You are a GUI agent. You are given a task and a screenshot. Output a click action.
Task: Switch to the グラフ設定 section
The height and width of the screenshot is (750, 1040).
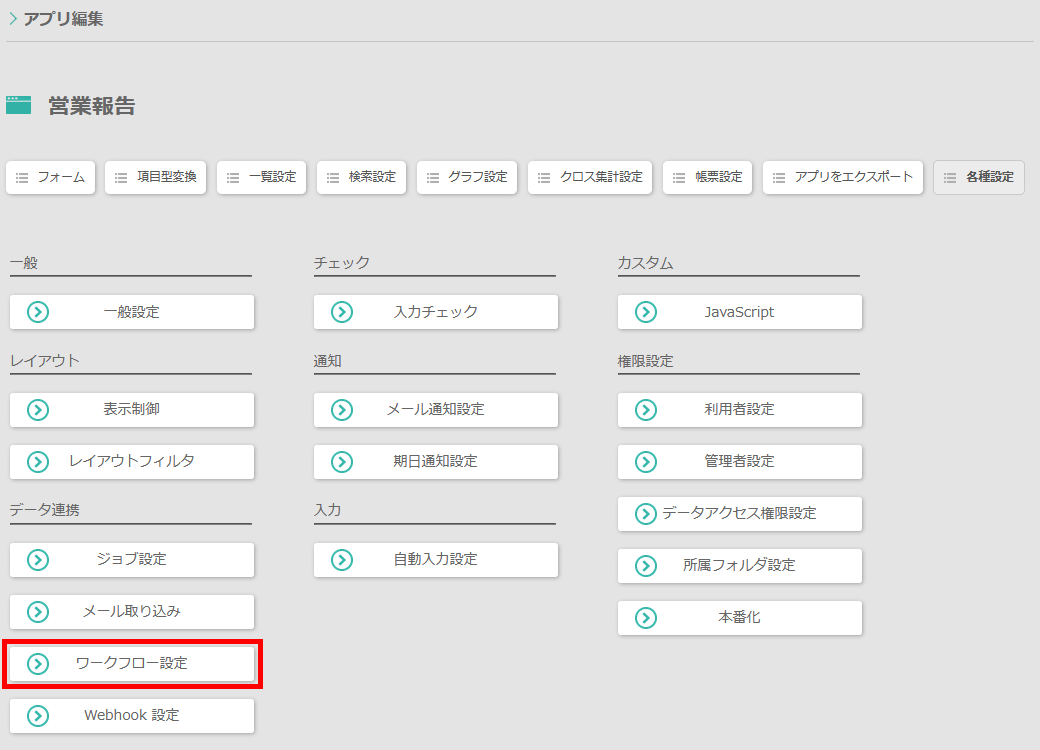(466, 177)
